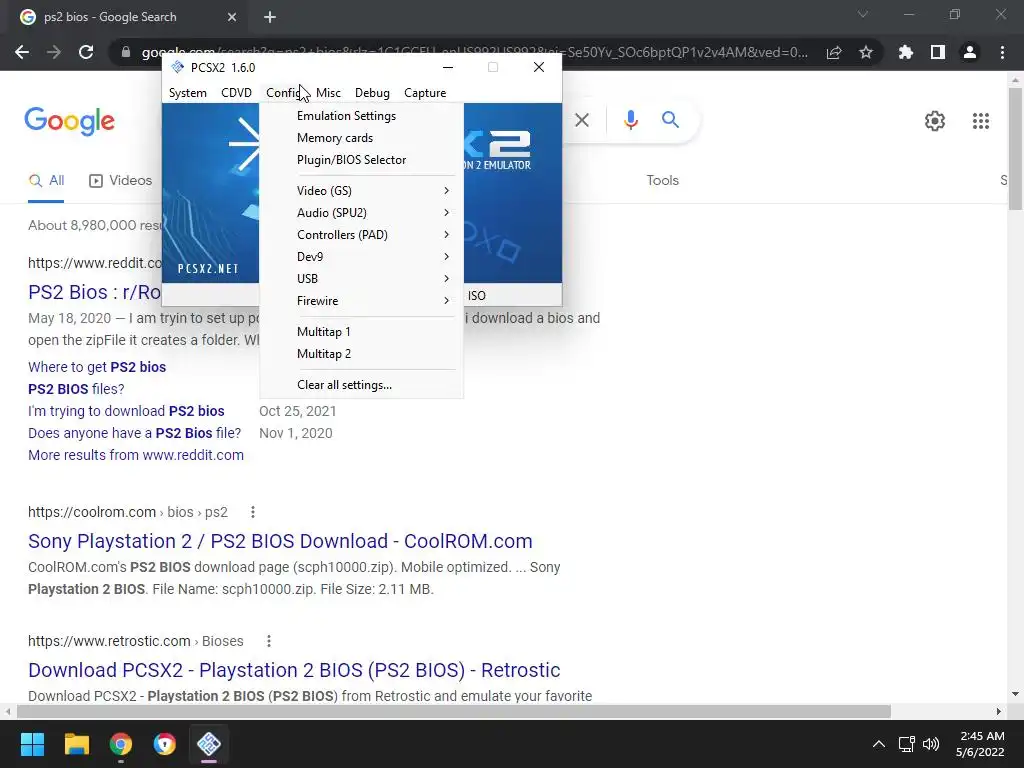Click the Google search magnifier button
1024x768 pixels.
coord(670,120)
